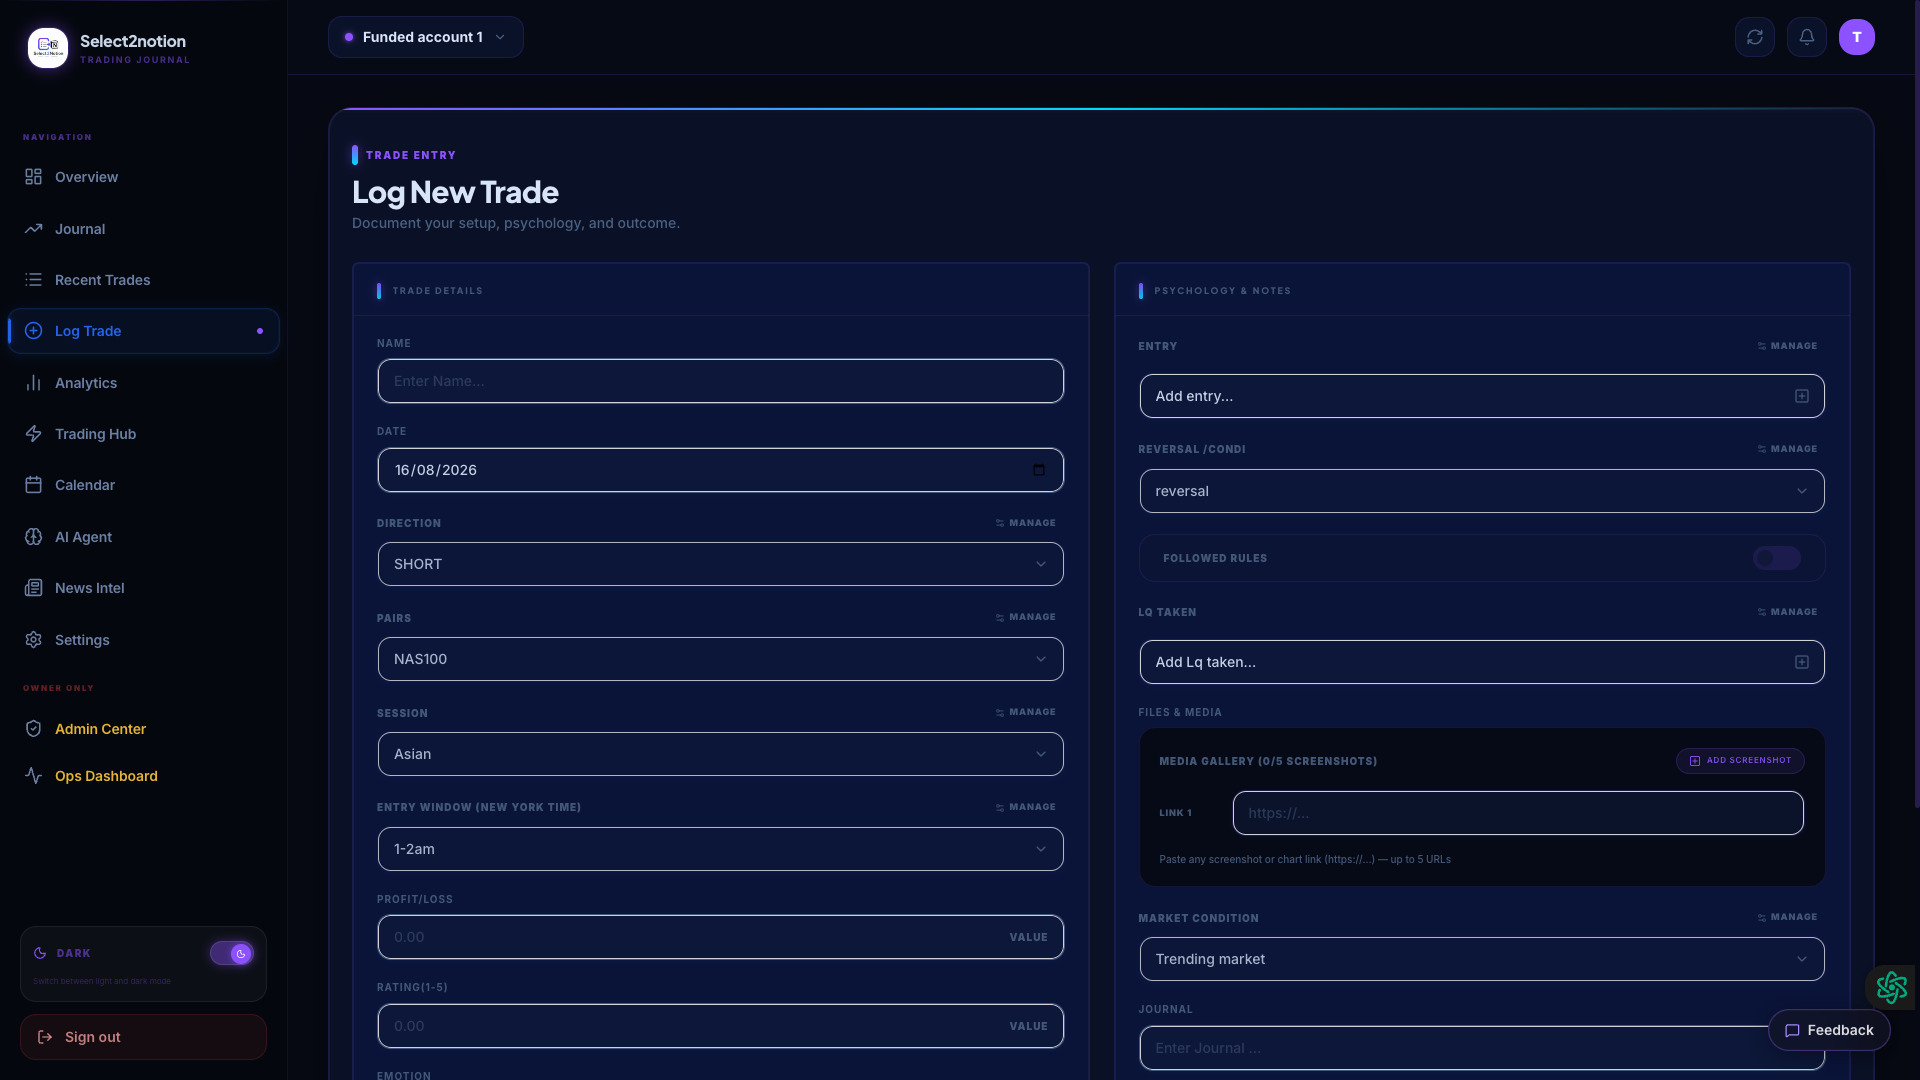Click the plus icon in Add entry field
Image resolution: width=1920 pixels, height=1080 pixels.
(1802, 396)
